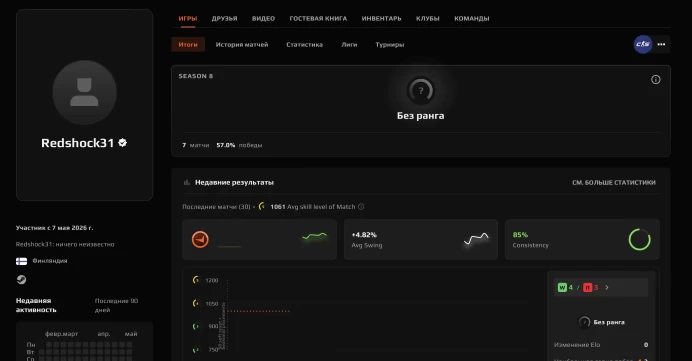
Task: Click the Финляндия country label
Action: [50, 261]
